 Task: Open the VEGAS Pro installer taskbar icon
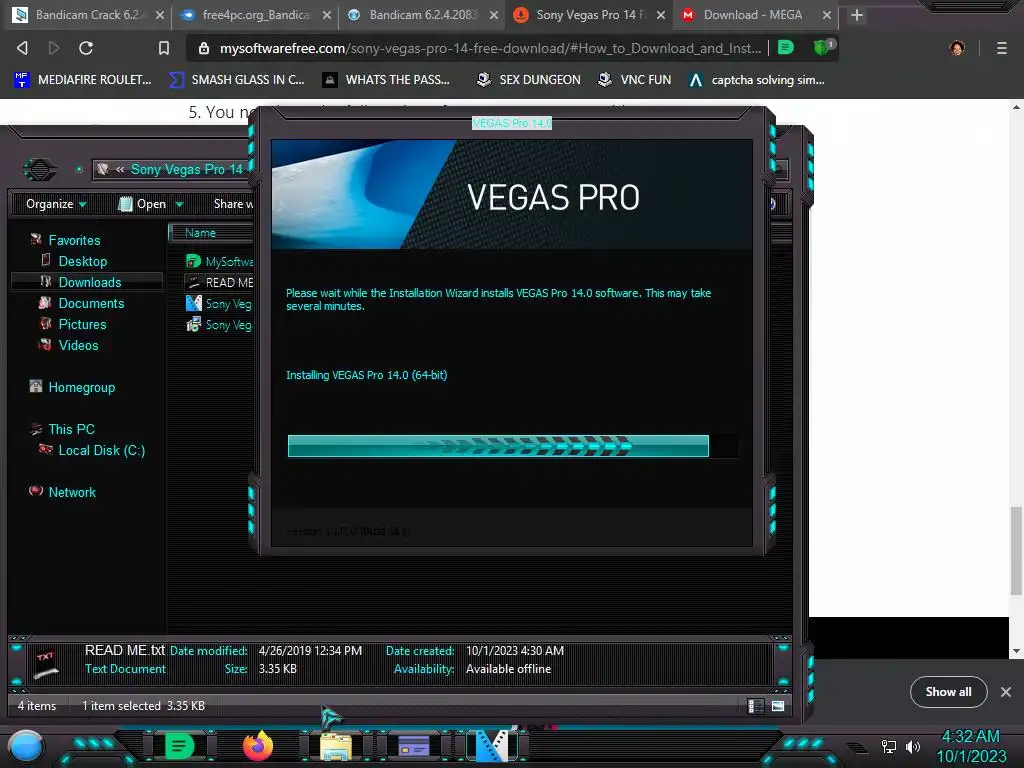pos(492,746)
